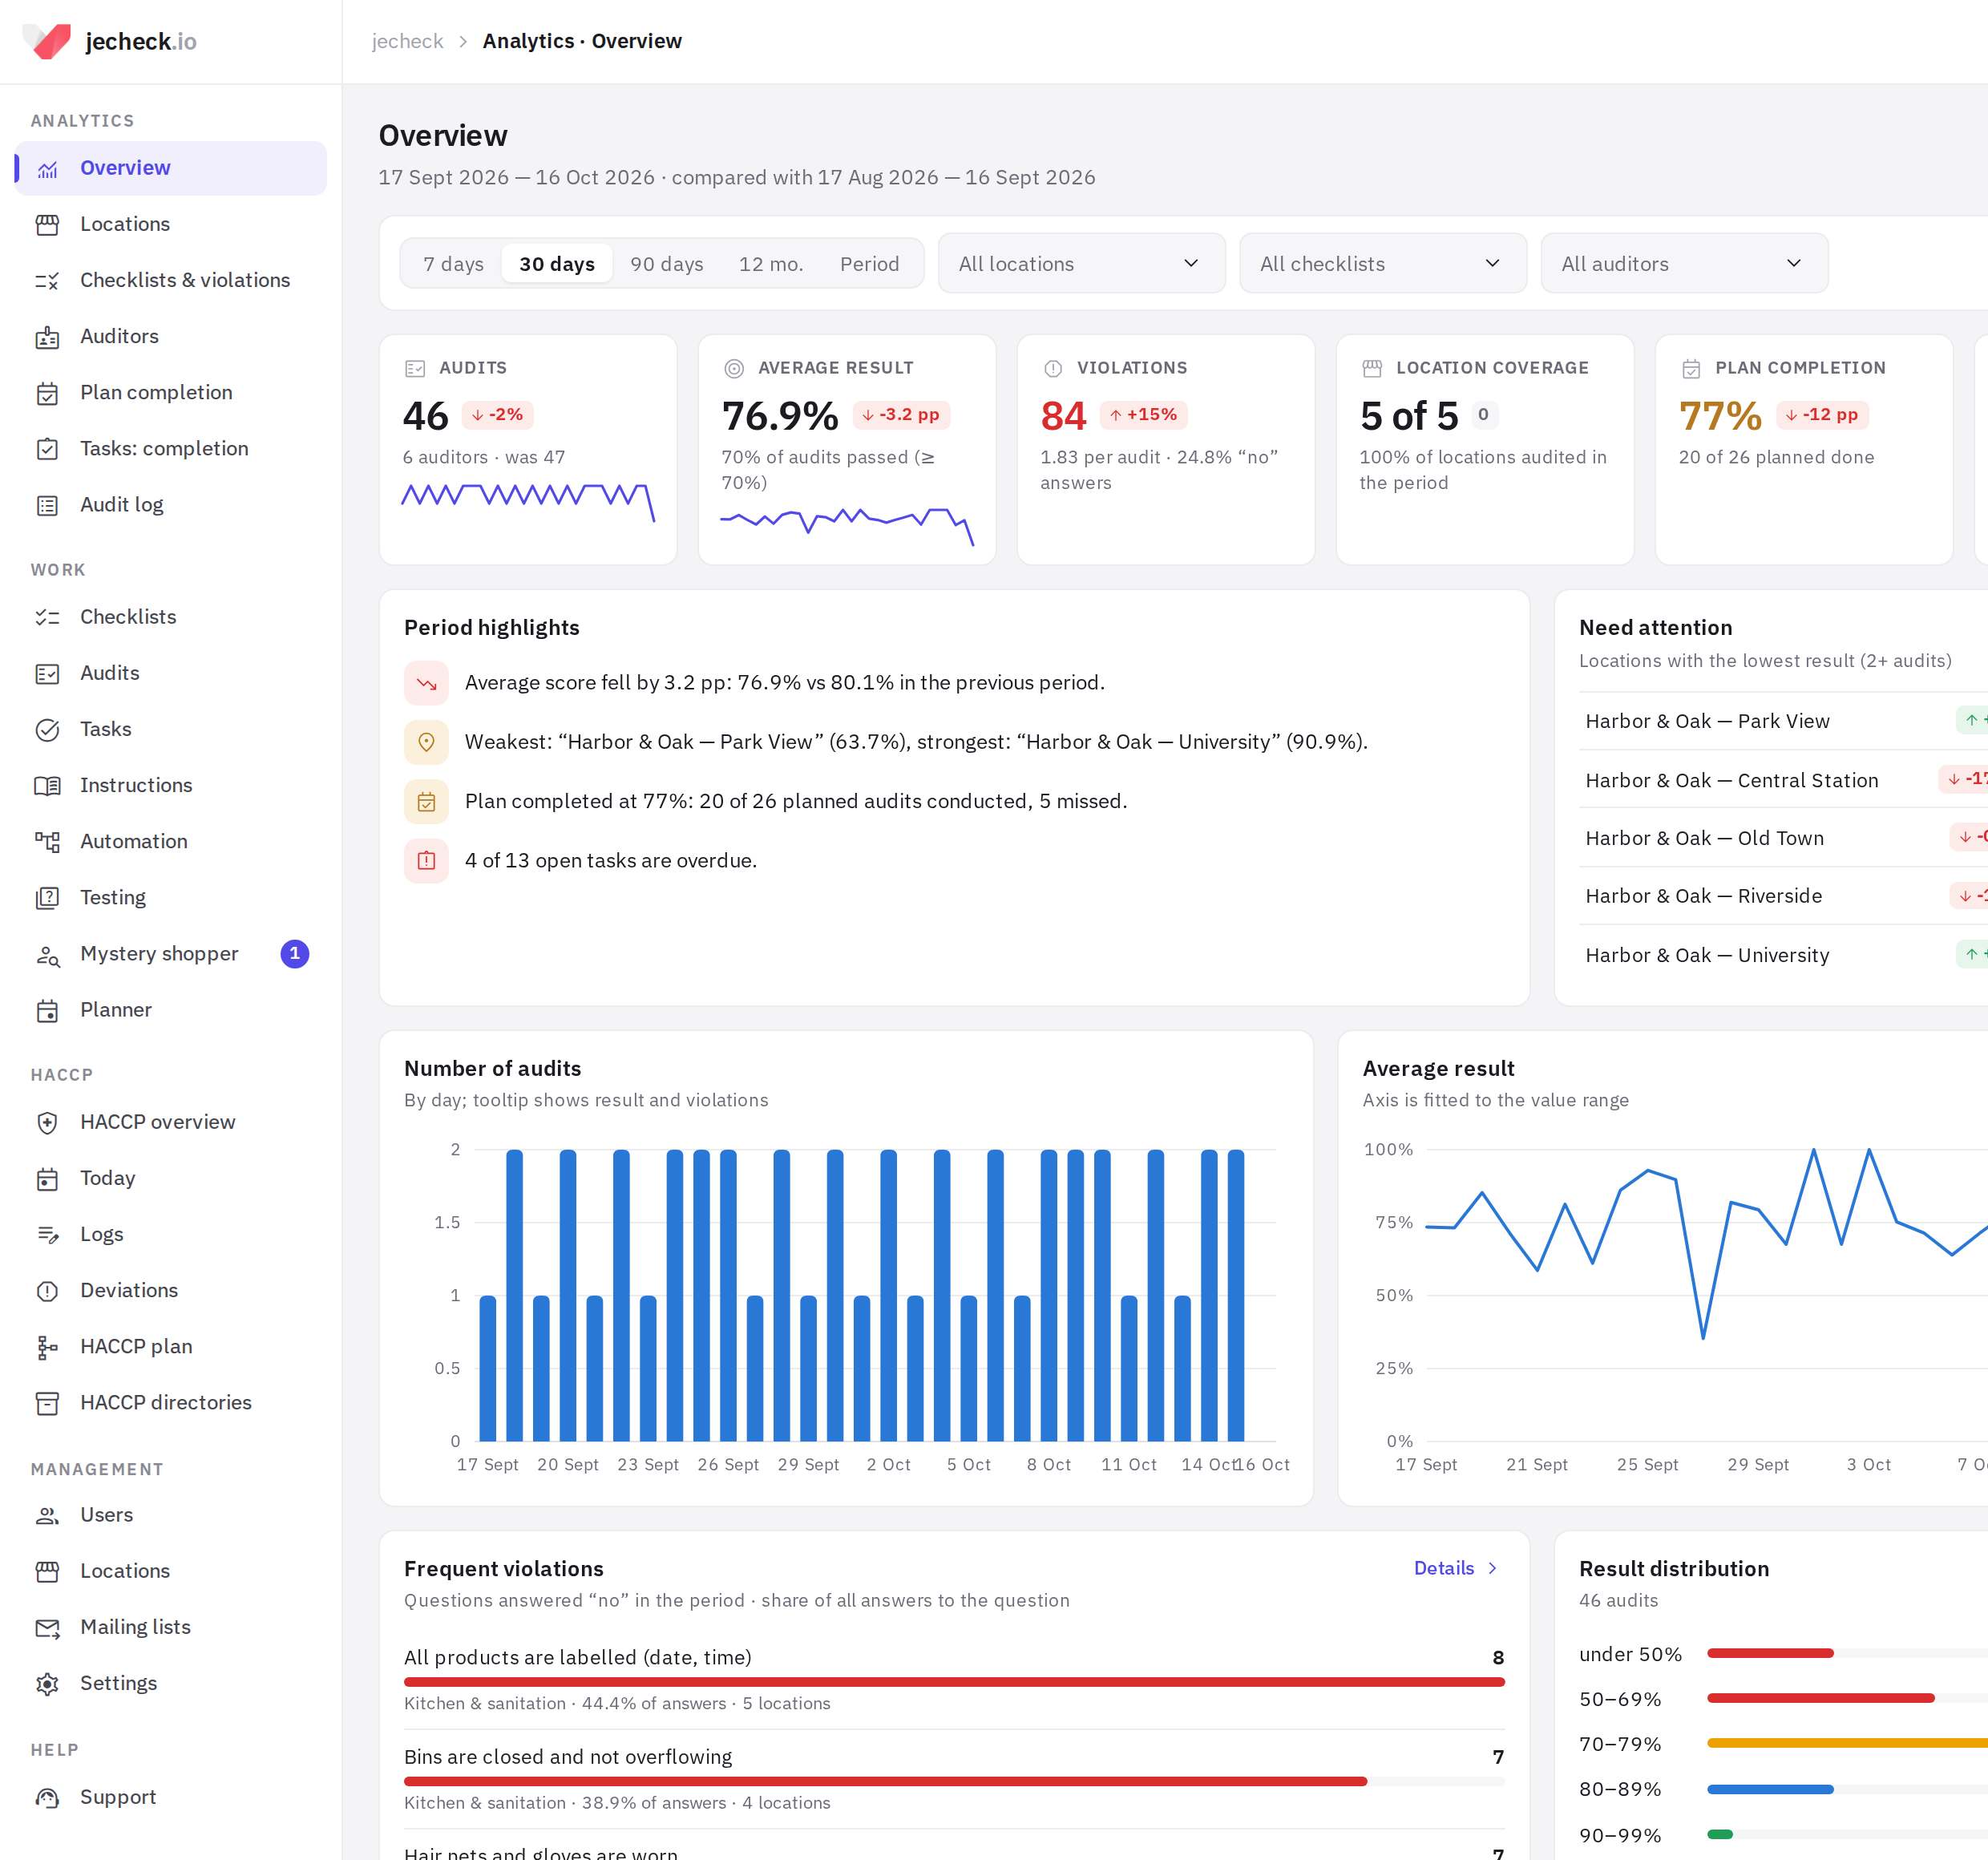Click the Support headset icon
1988x1860 pixels.
click(47, 1797)
